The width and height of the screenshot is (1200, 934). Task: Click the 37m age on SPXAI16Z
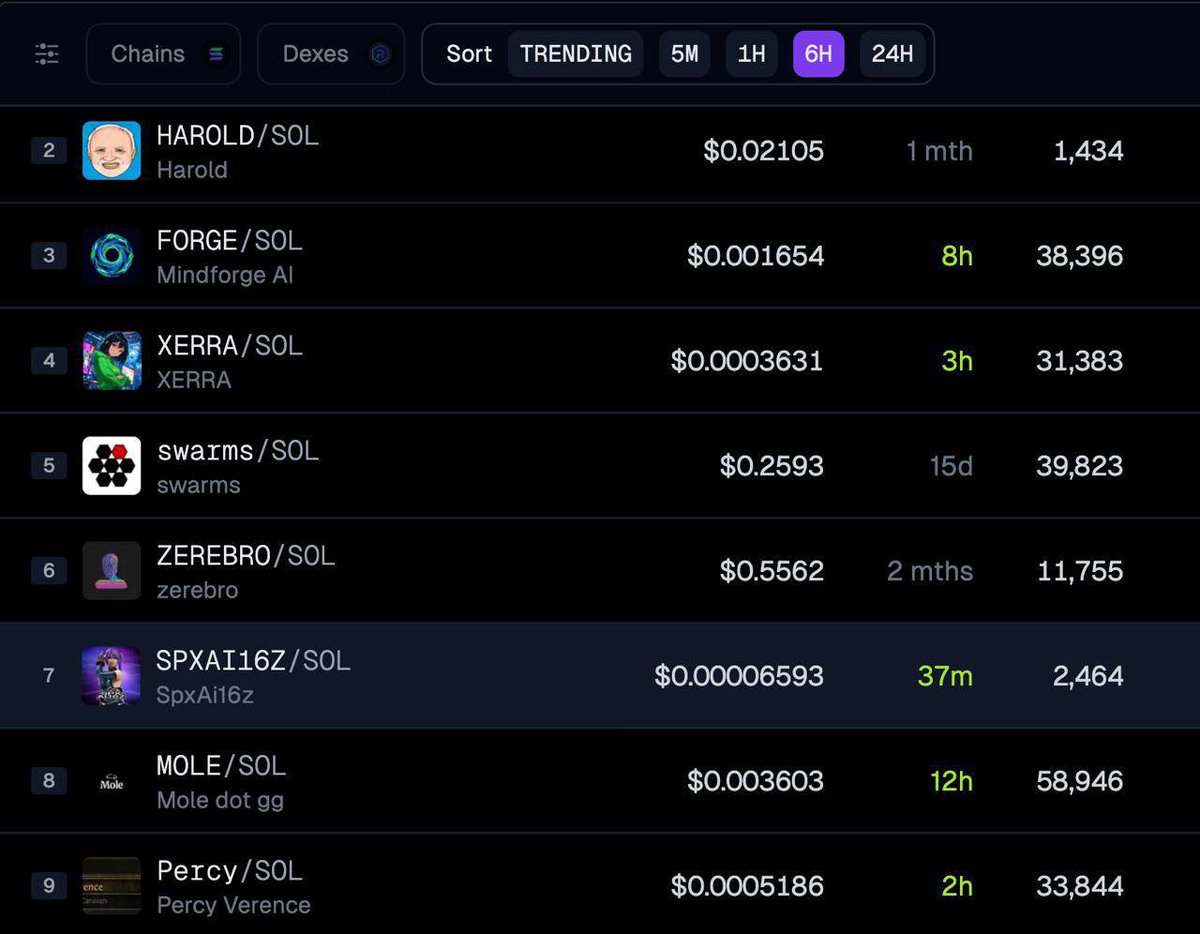pos(945,676)
